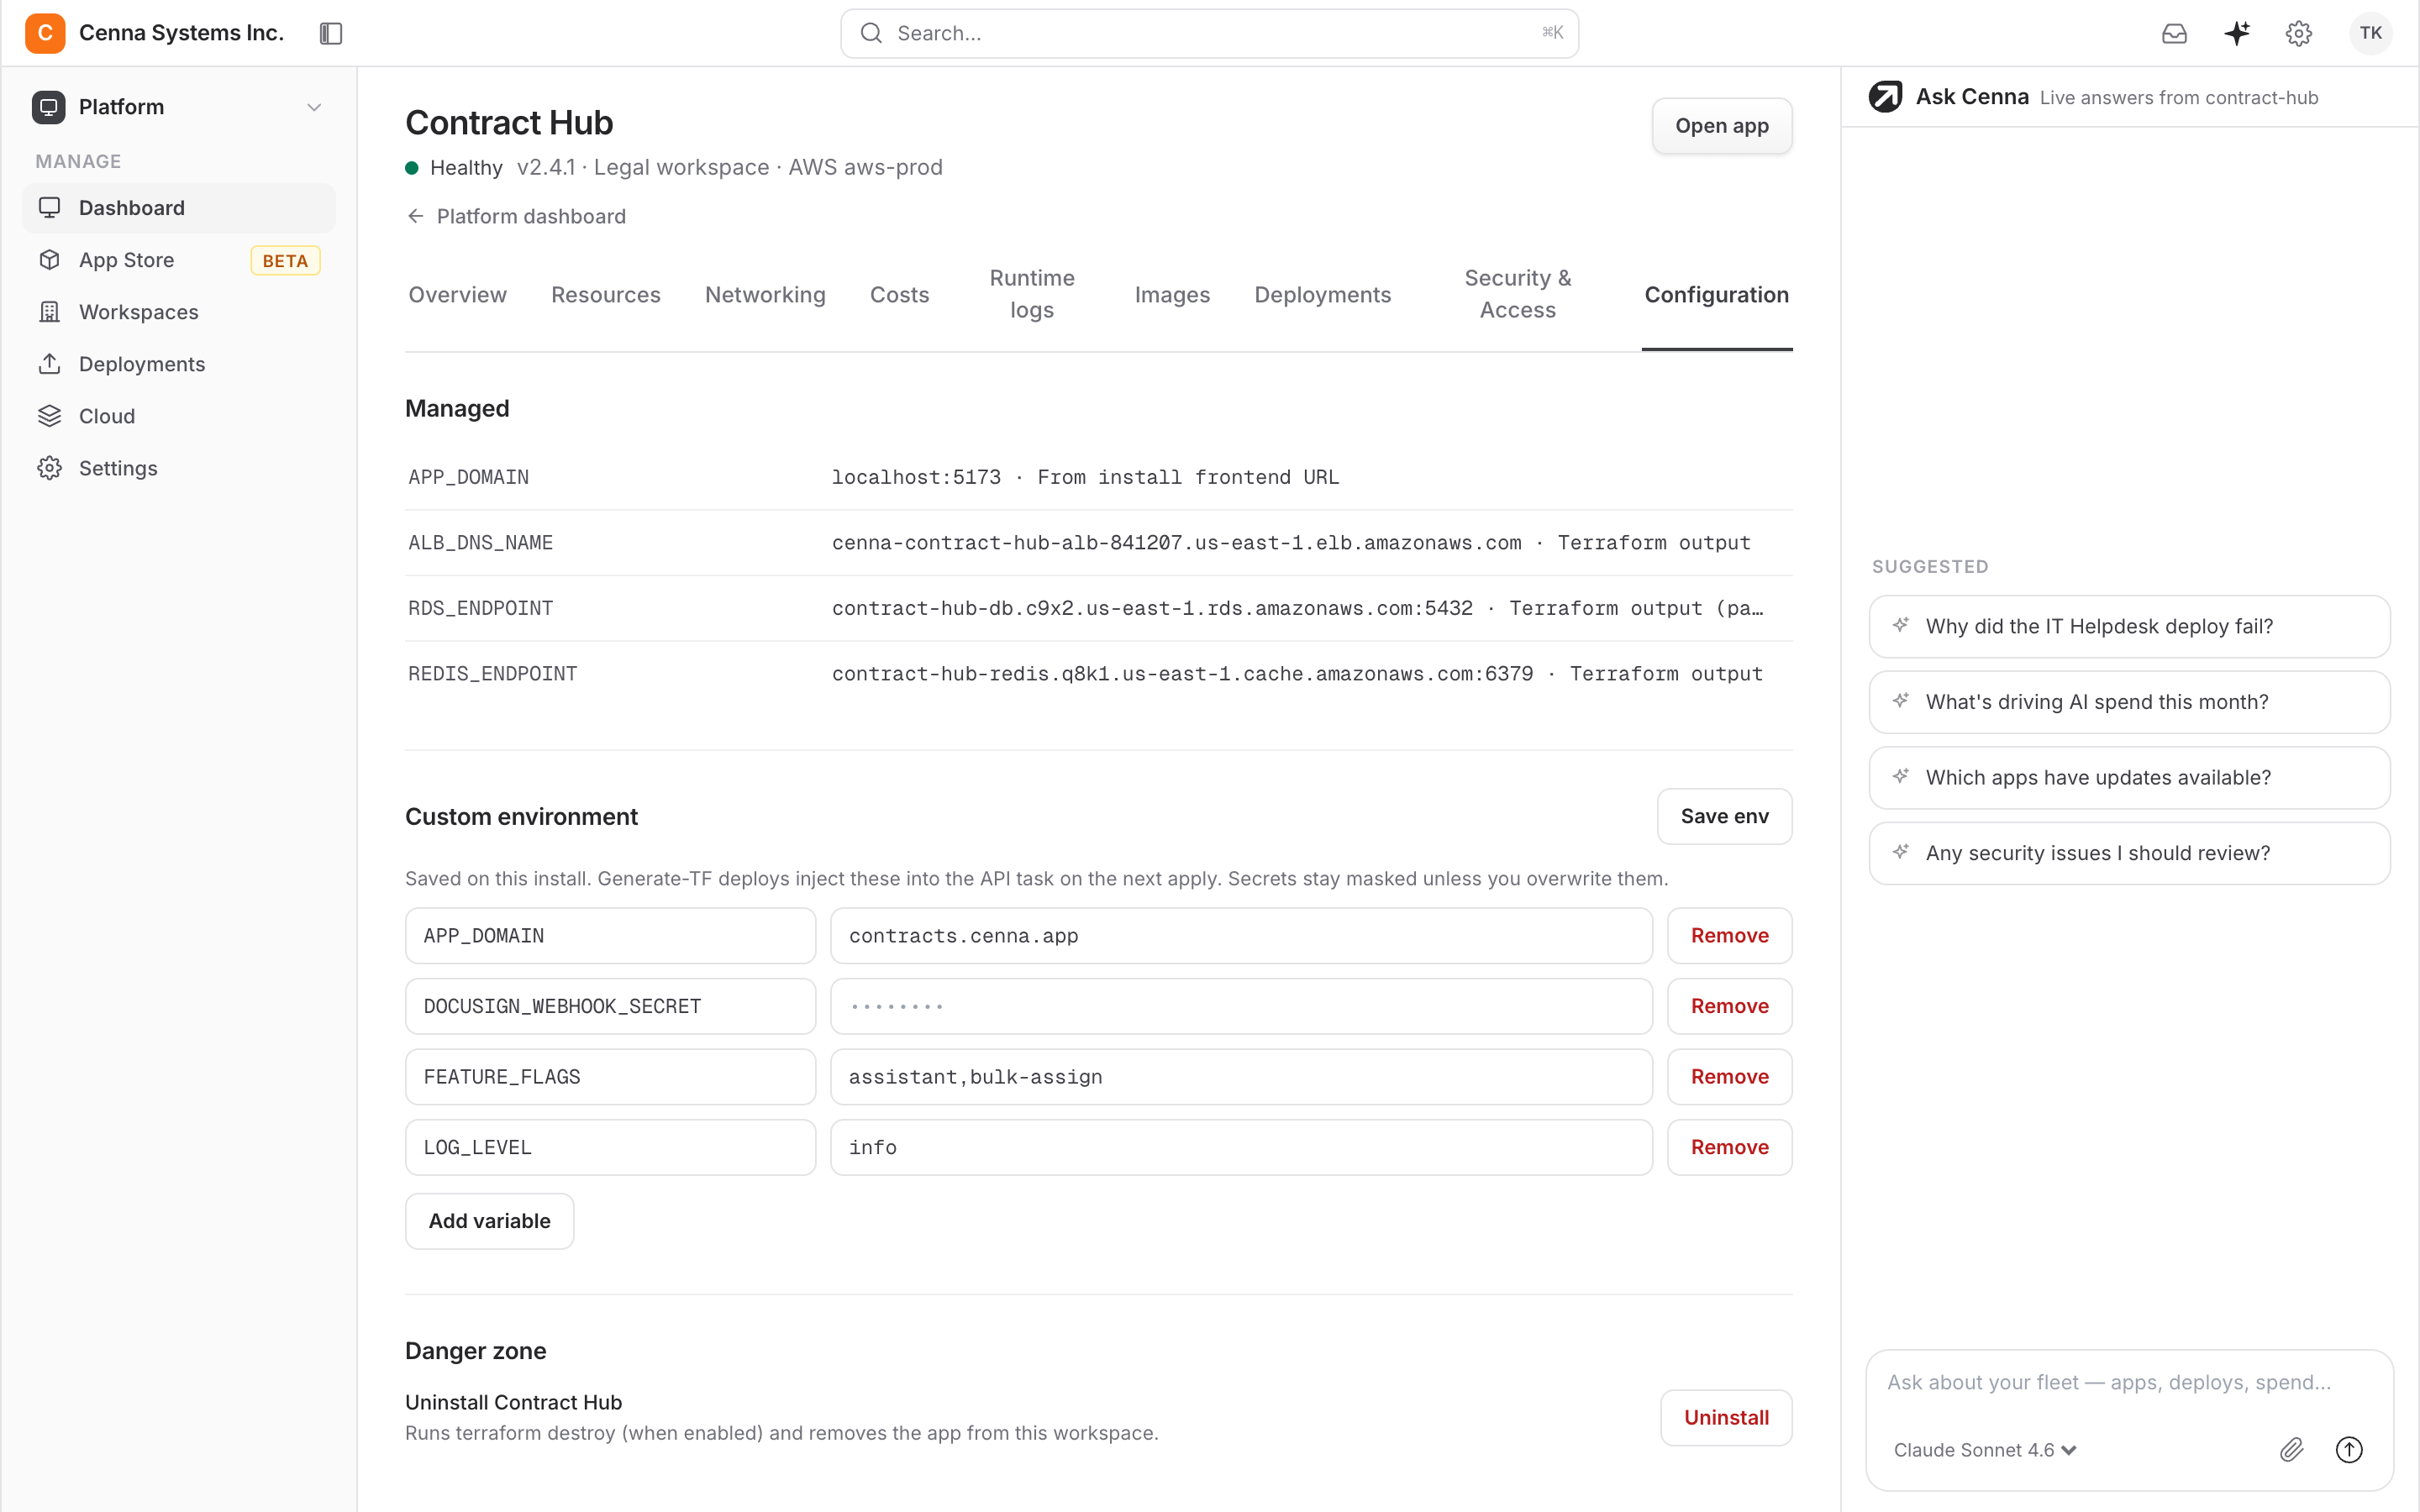Remove the LOG_LEVEL variable
The image size is (2420, 1512).
(1729, 1147)
